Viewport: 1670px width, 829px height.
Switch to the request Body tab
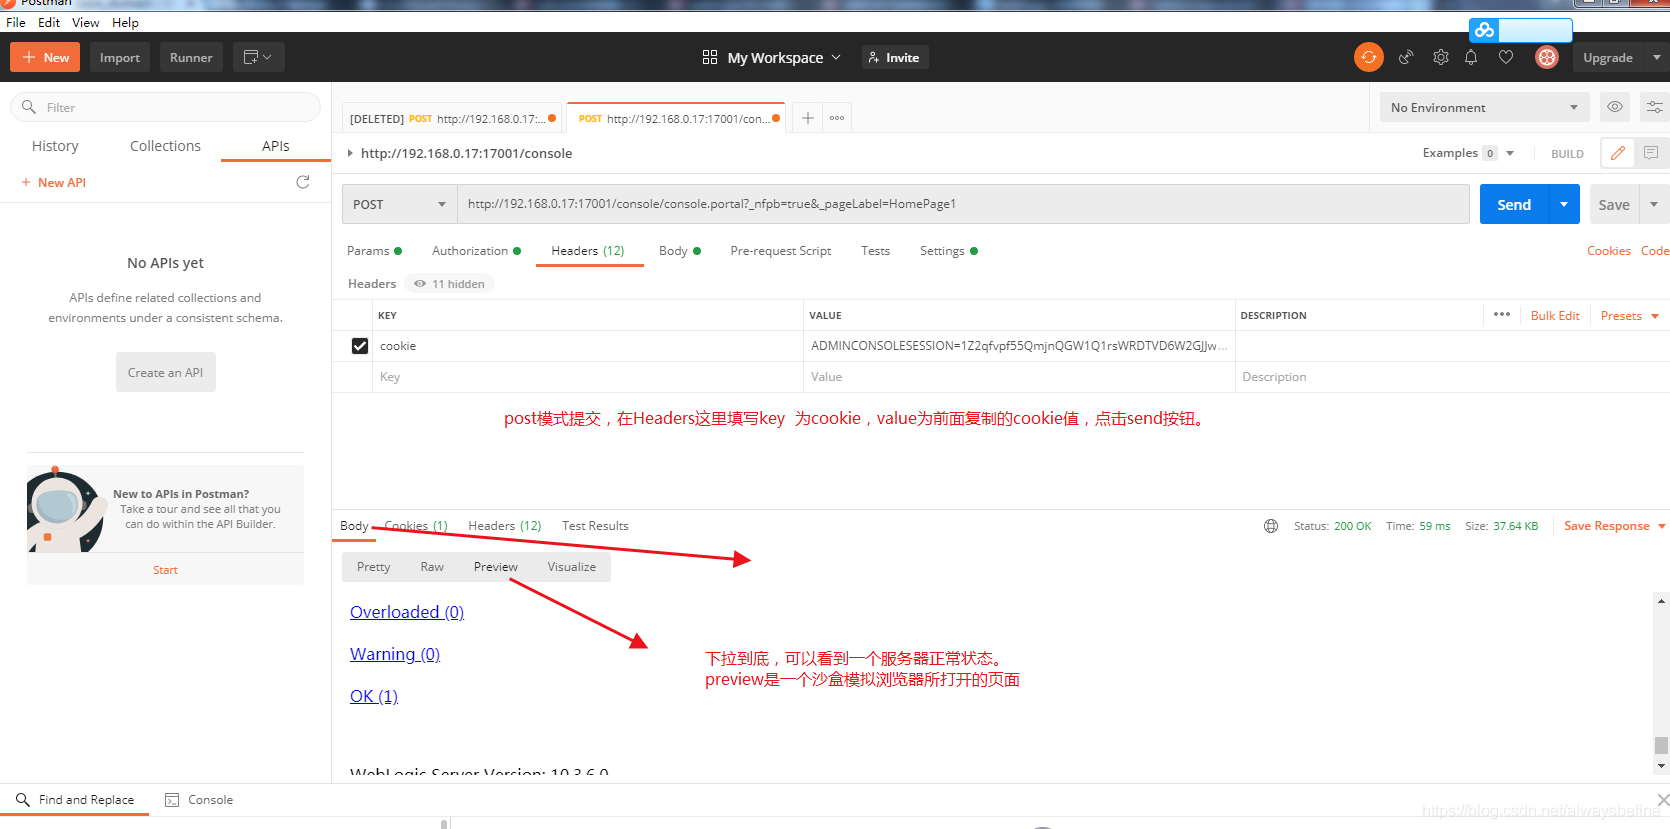[680, 251]
